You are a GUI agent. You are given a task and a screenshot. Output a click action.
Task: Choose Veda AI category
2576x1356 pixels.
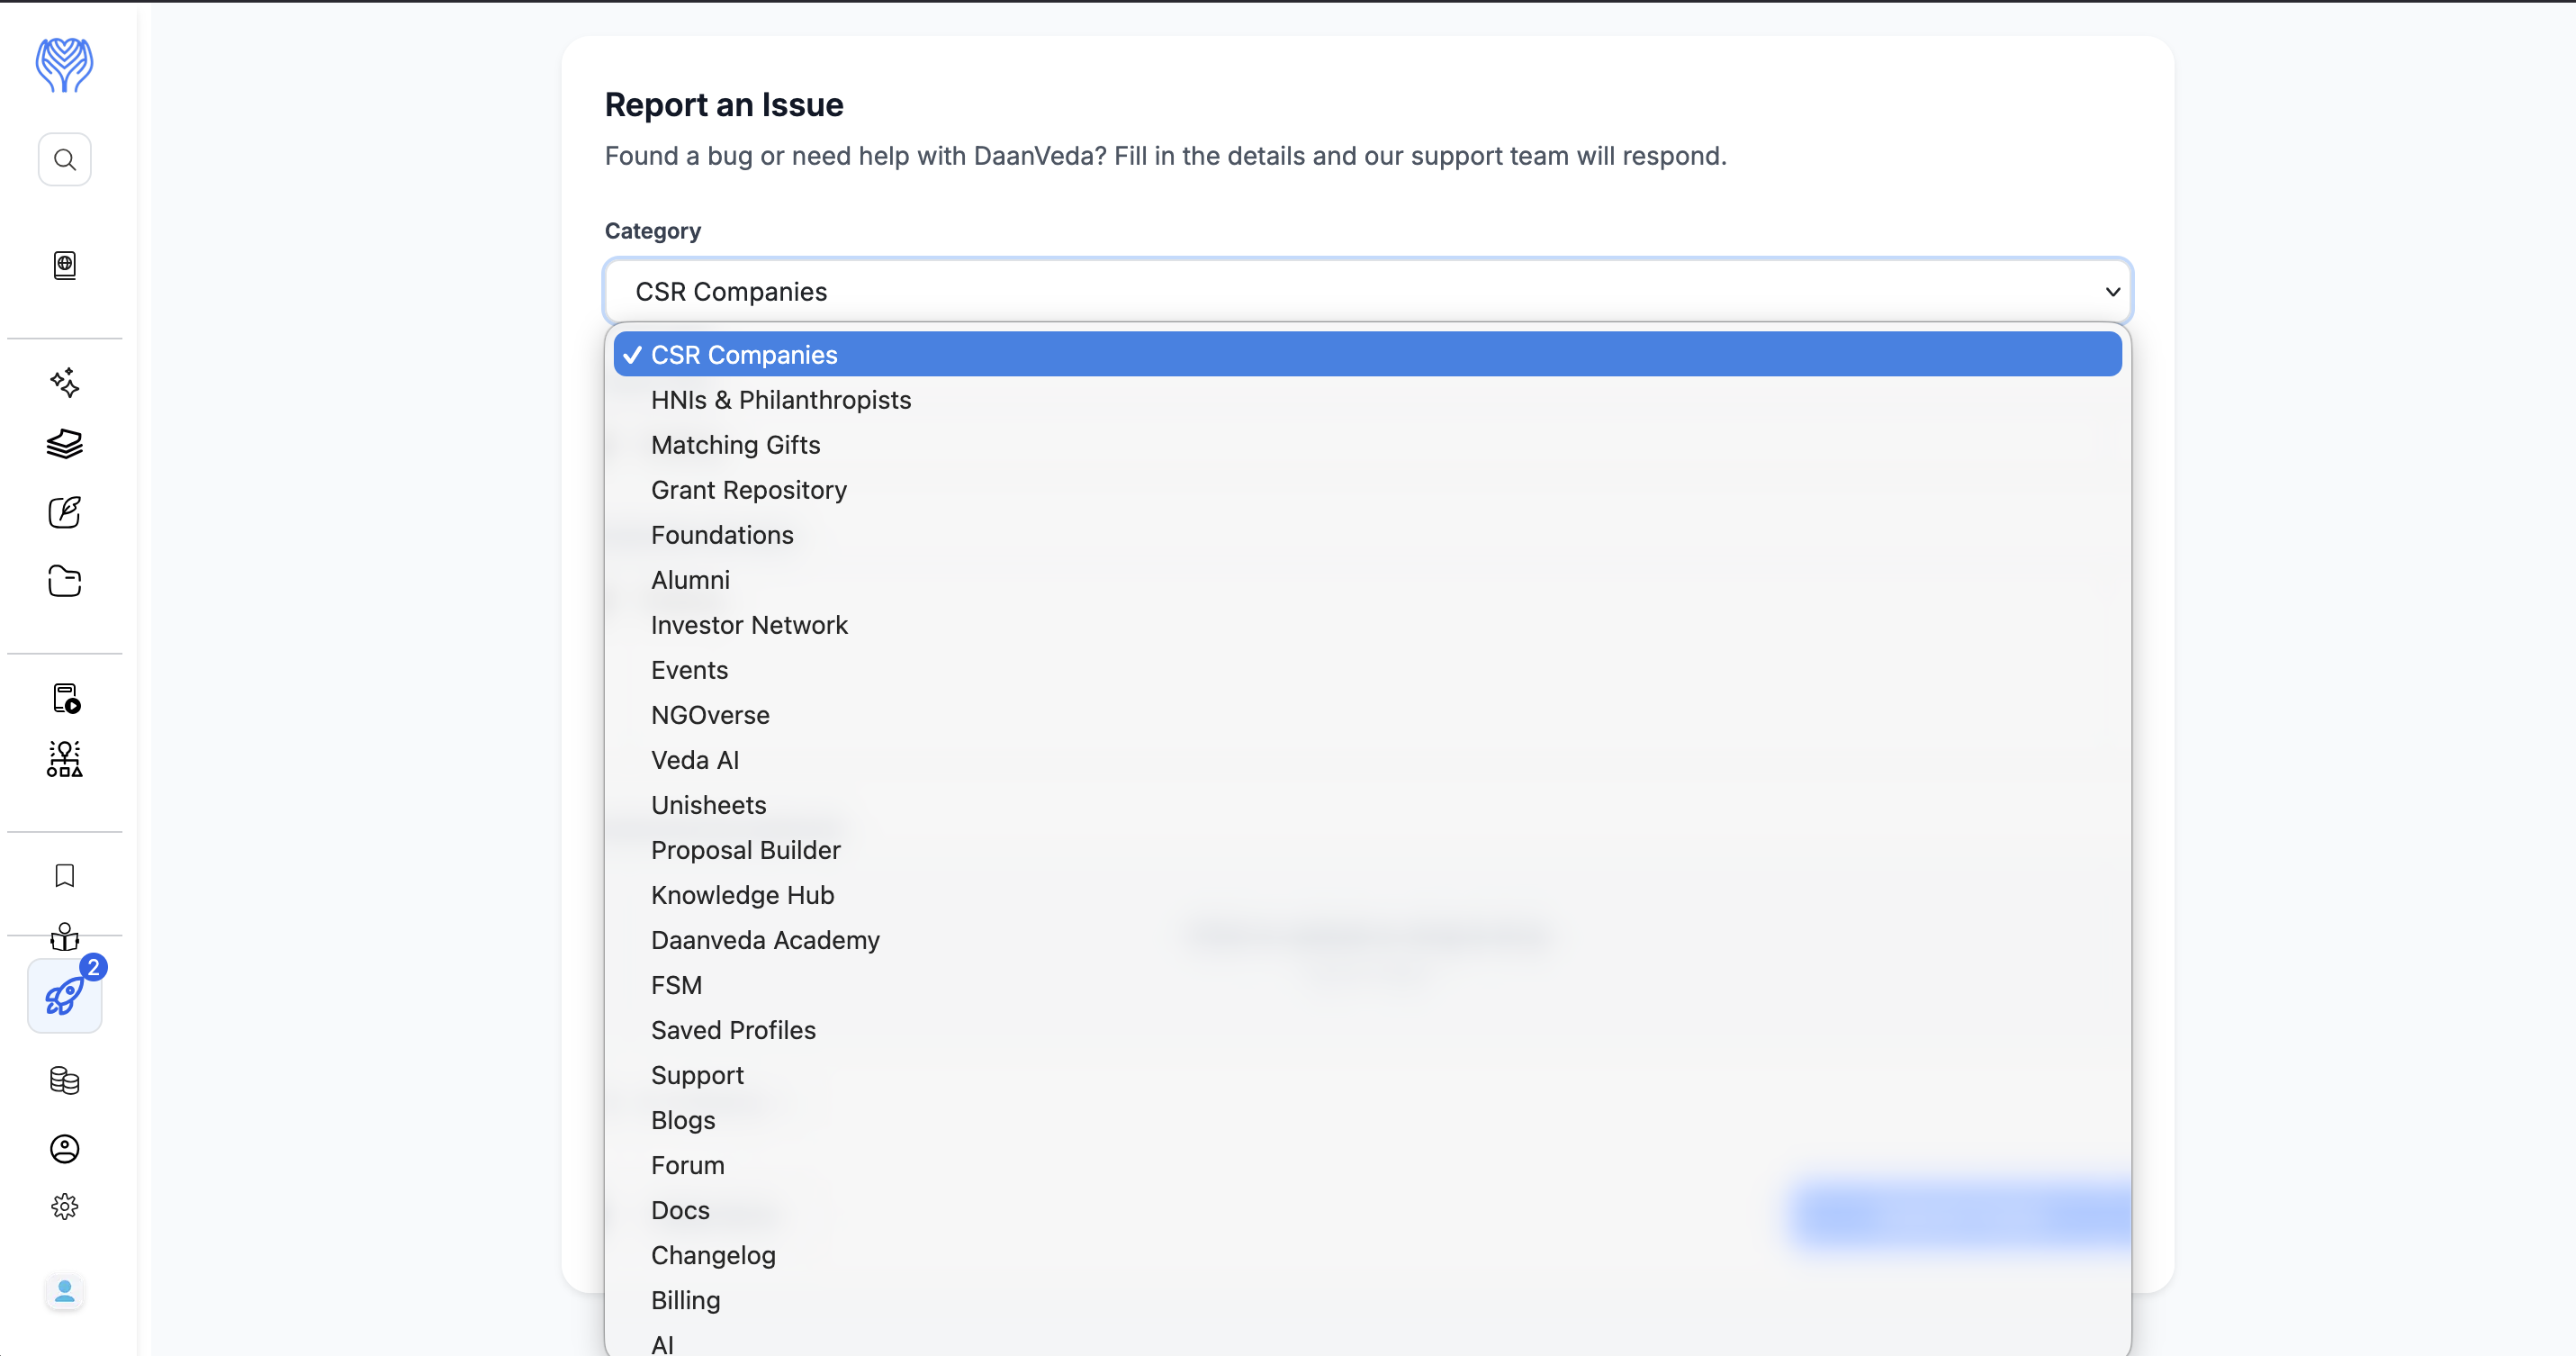click(1367, 760)
